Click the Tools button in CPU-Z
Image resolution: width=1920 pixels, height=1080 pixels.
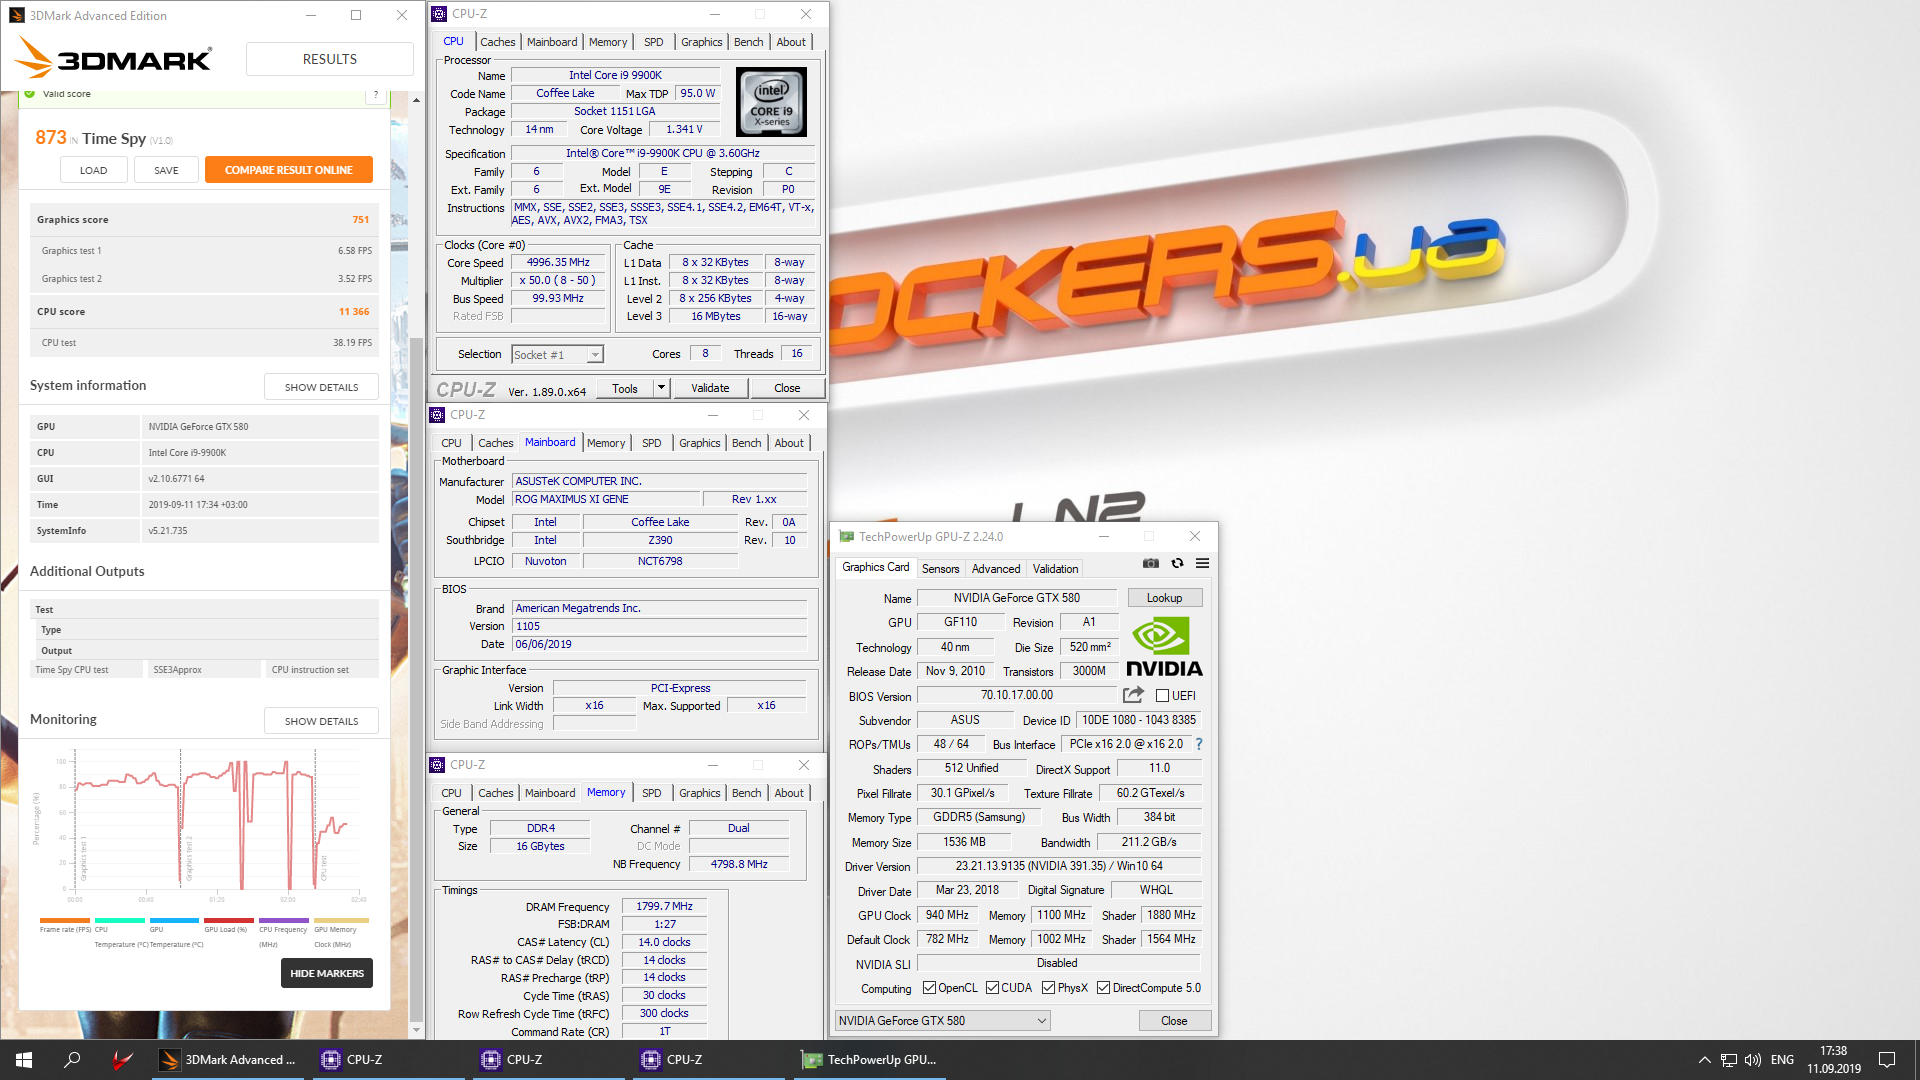coord(625,388)
